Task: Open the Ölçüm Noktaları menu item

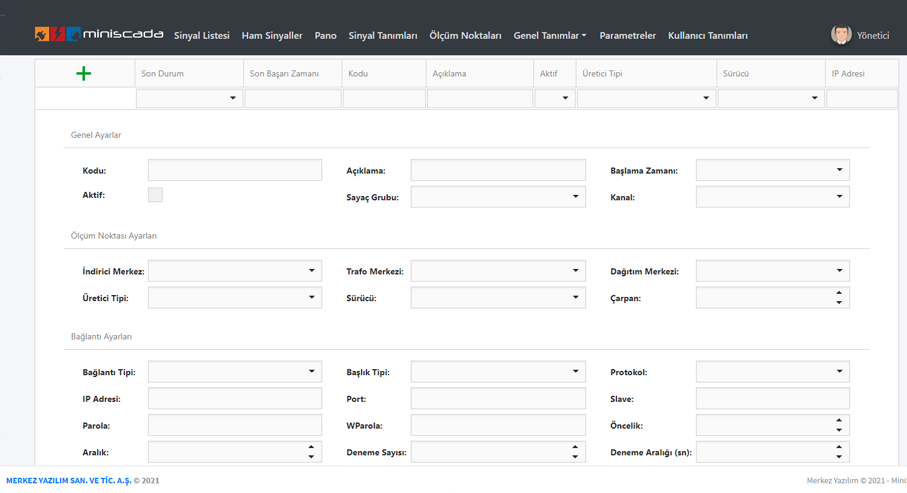Action: tap(465, 36)
